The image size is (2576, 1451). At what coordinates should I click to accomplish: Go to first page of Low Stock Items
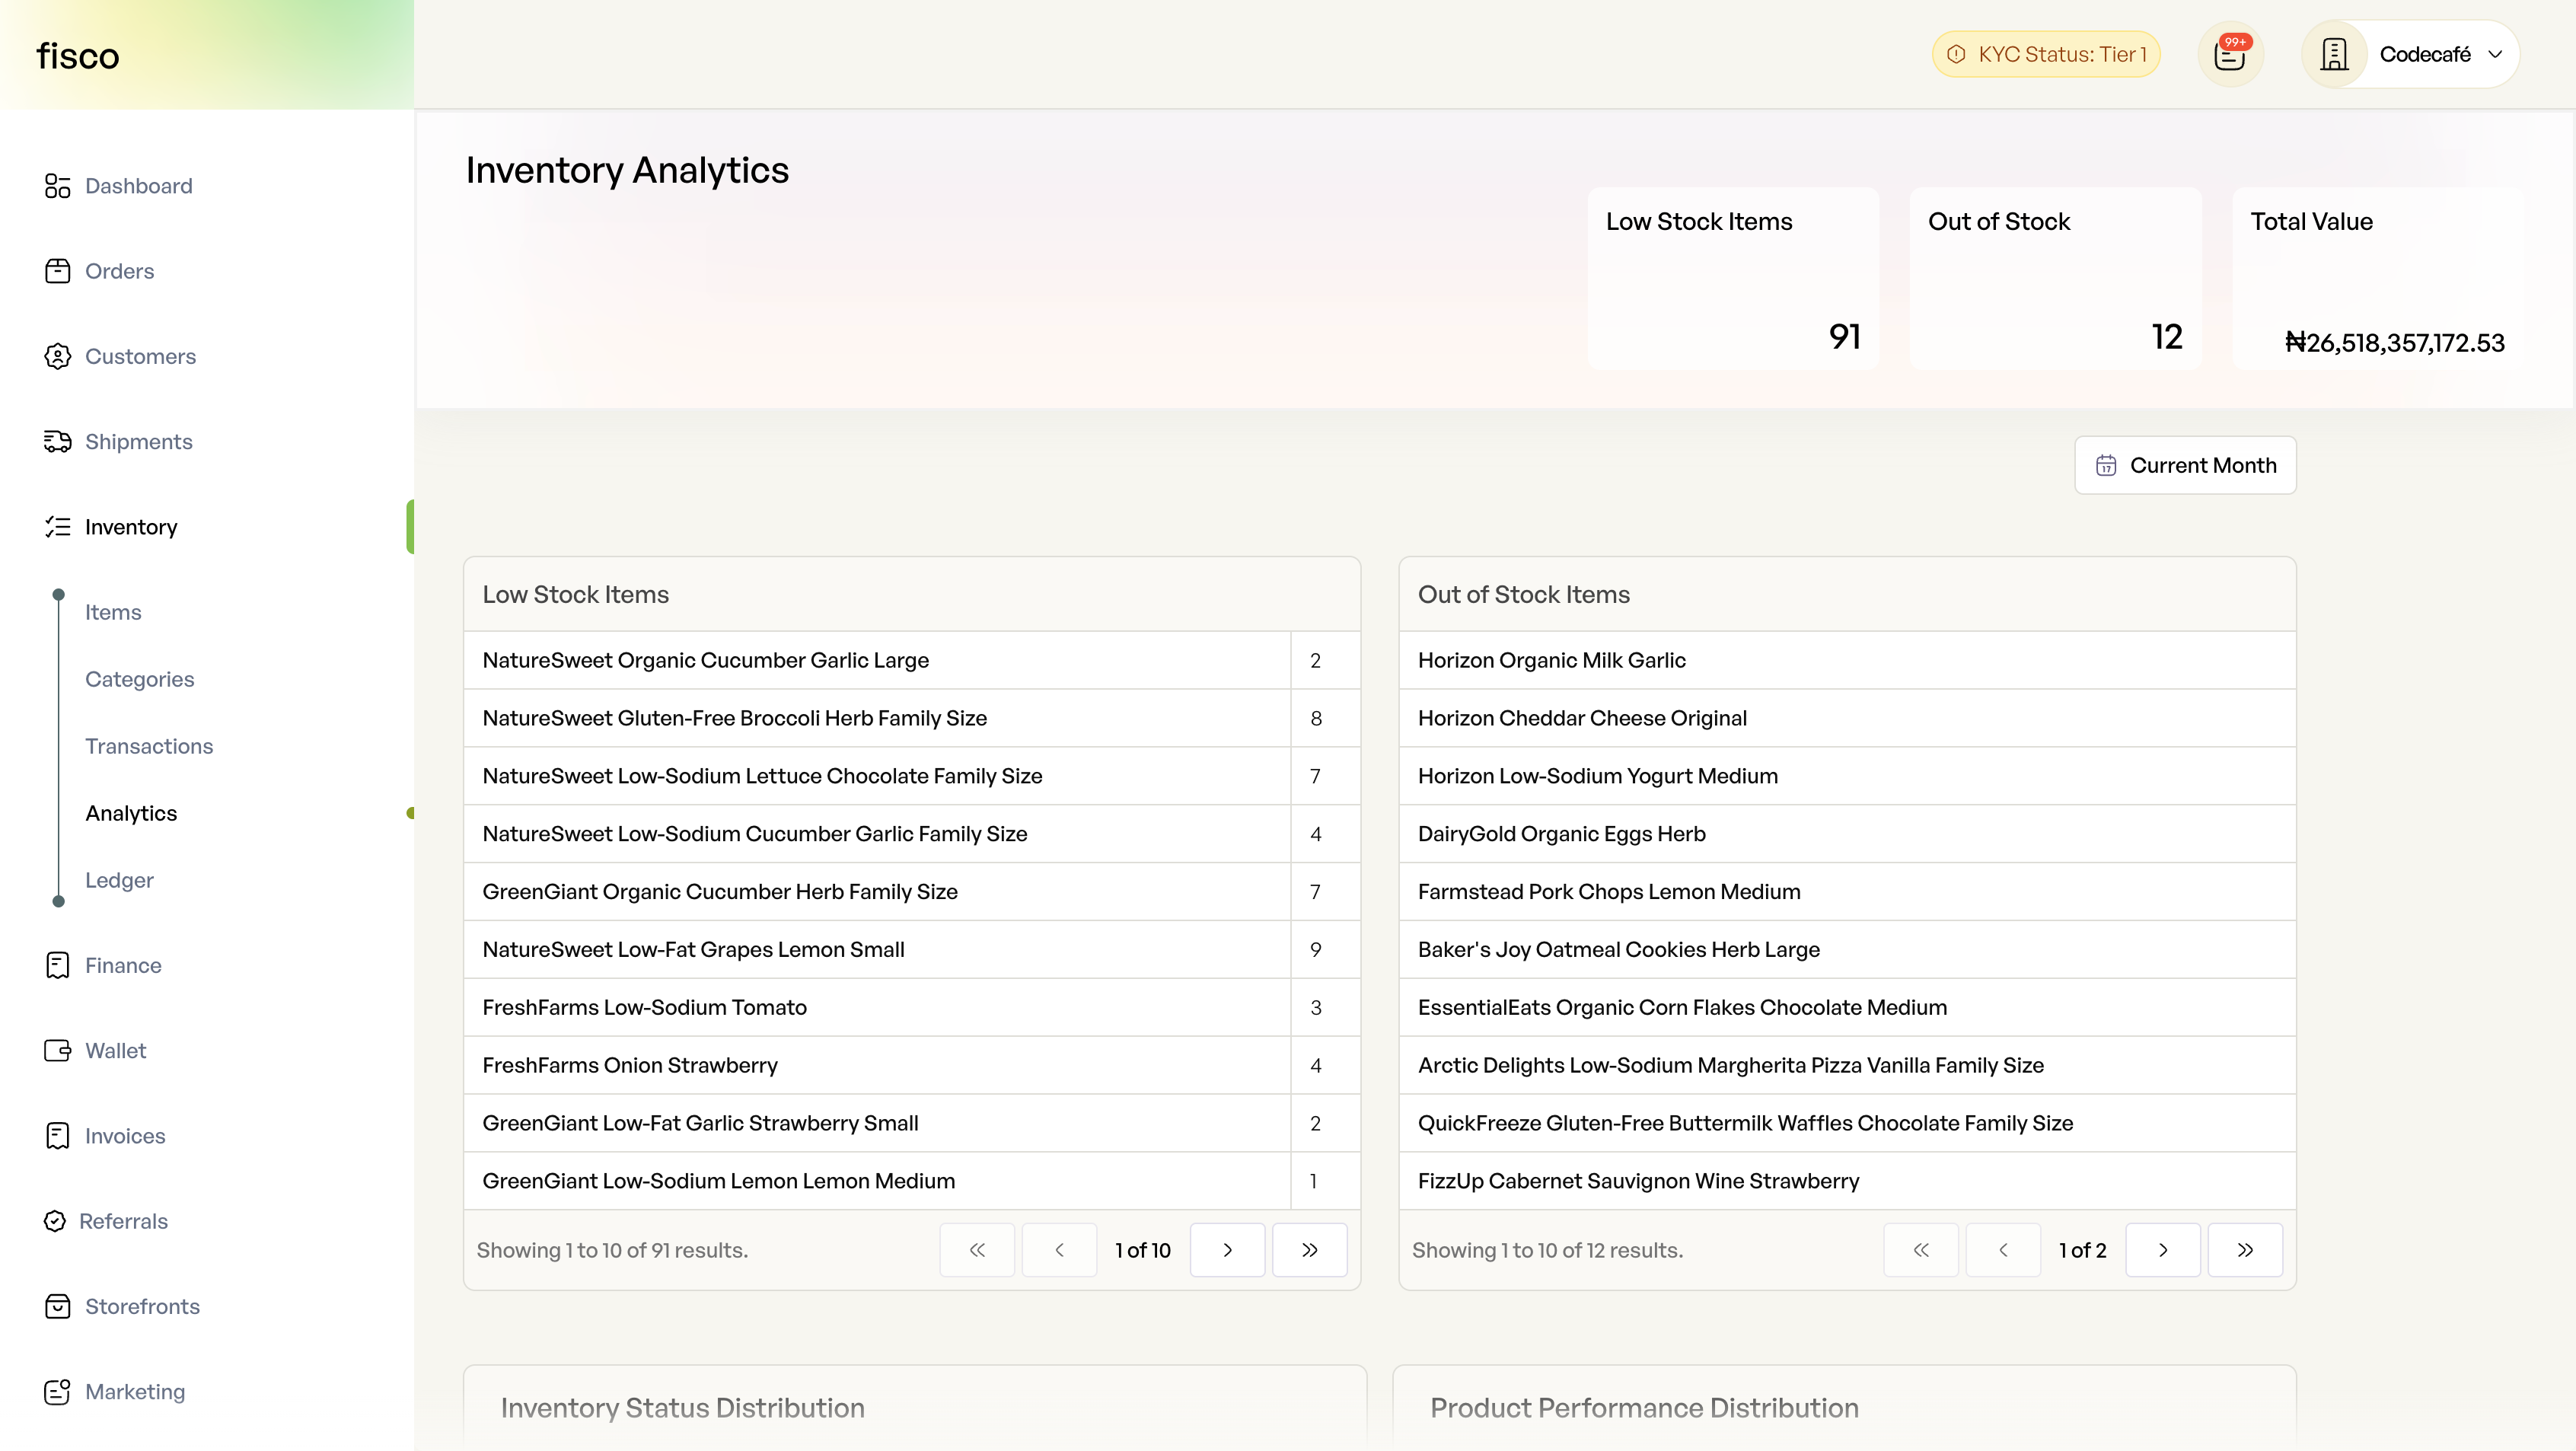pyautogui.click(x=977, y=1250)
